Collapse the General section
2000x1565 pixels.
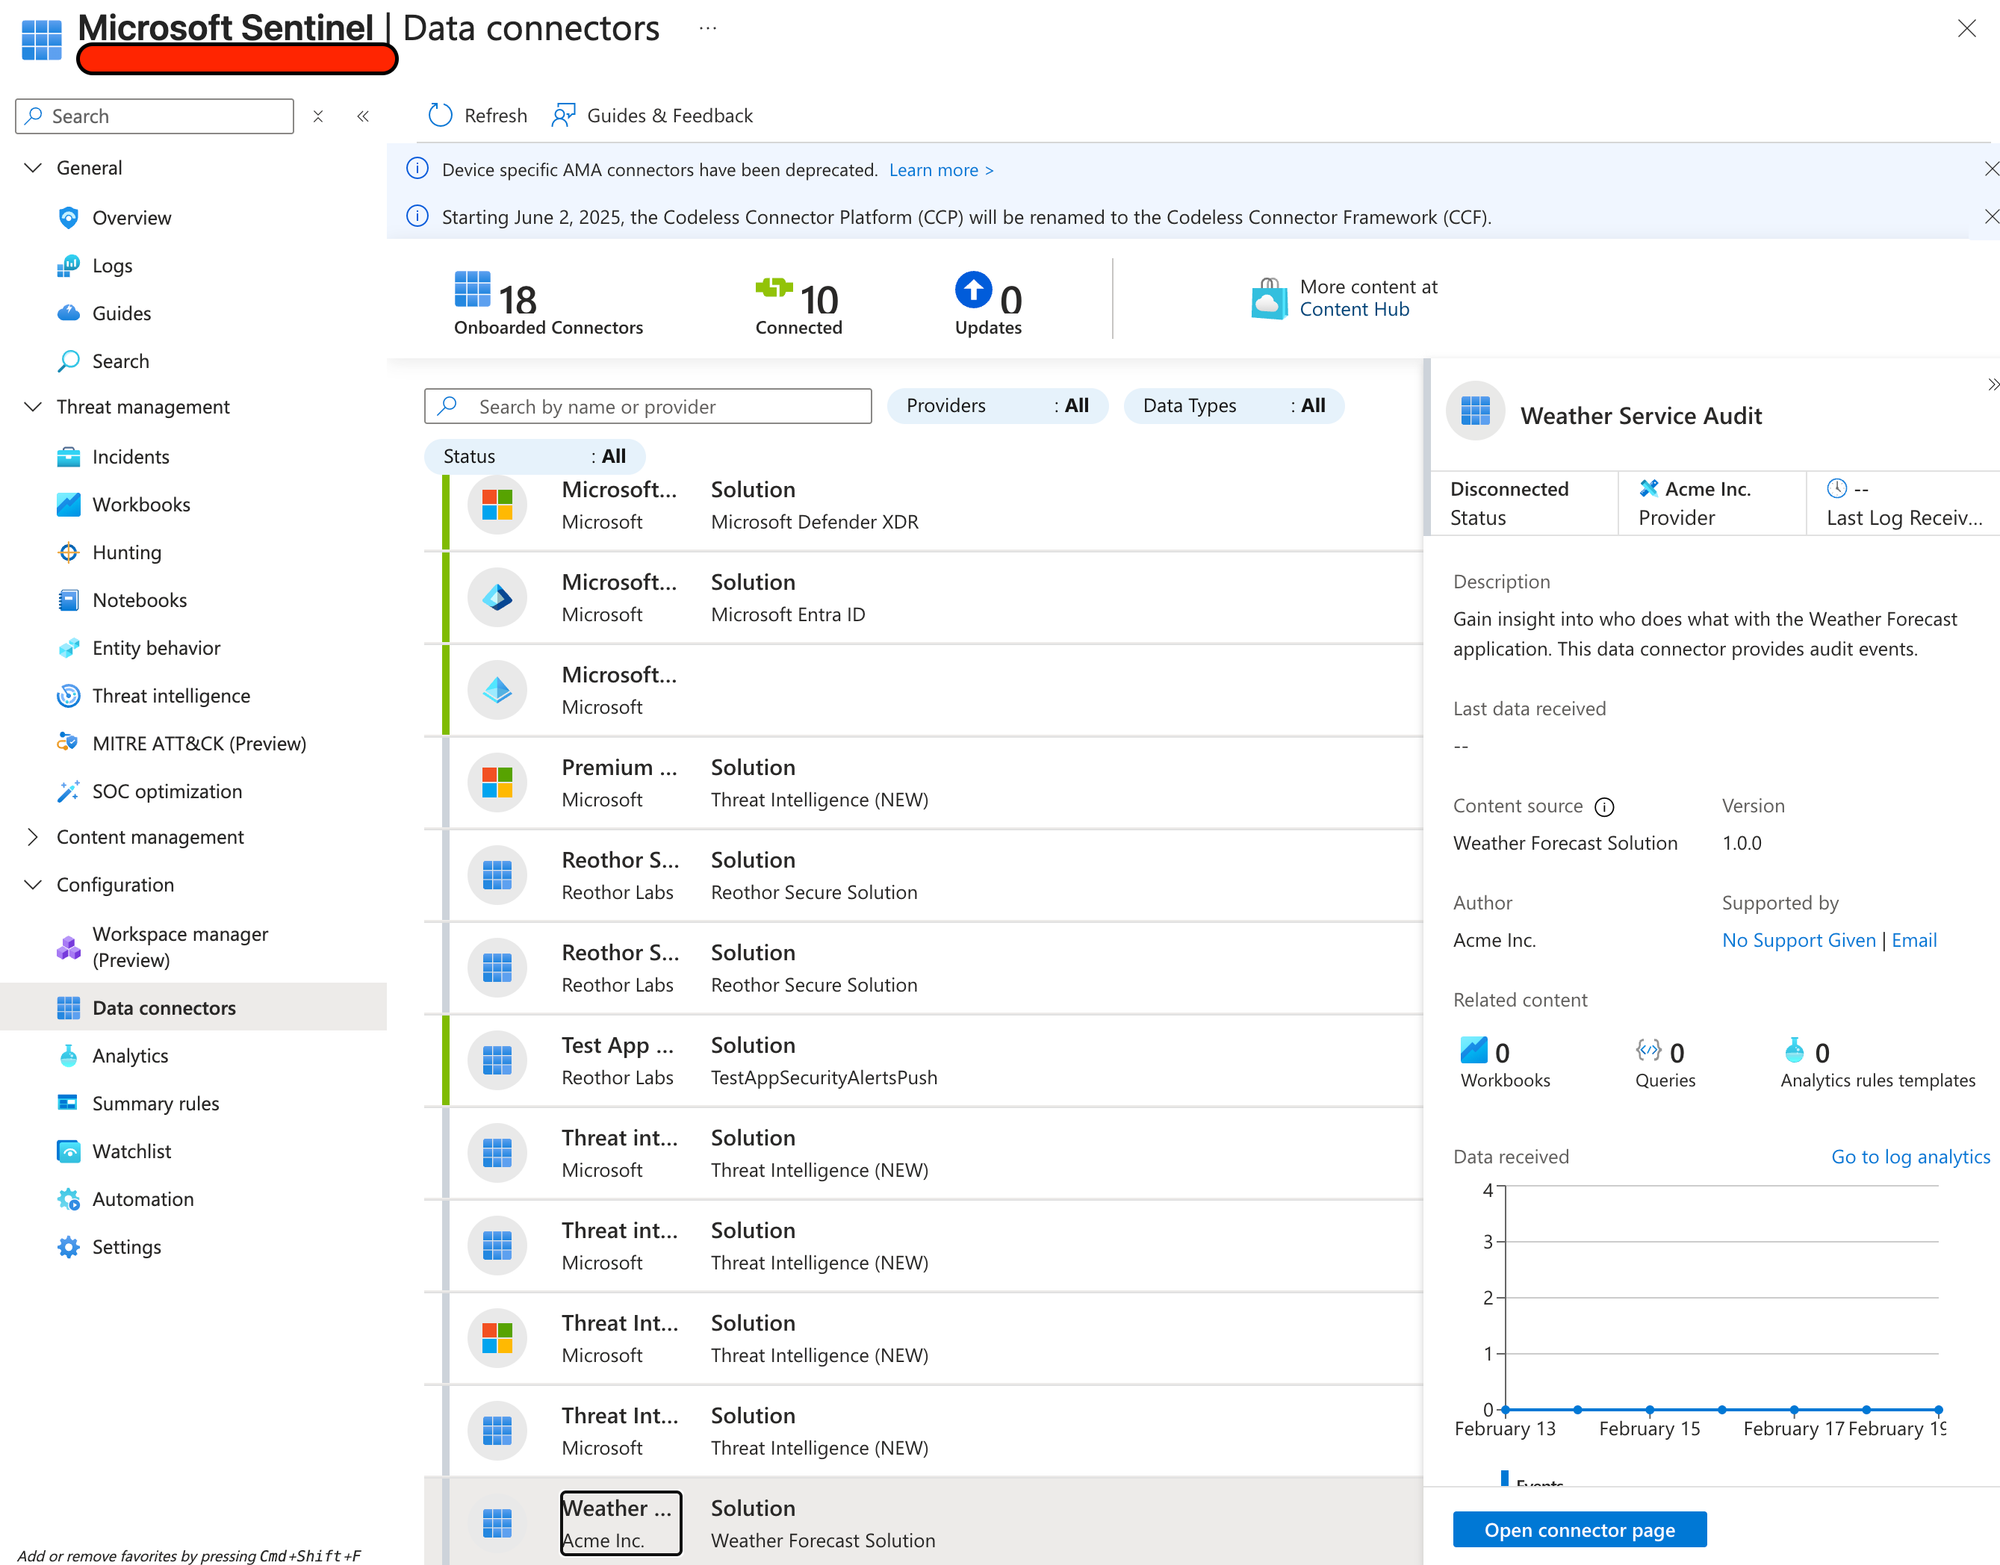tap(33, 168)
